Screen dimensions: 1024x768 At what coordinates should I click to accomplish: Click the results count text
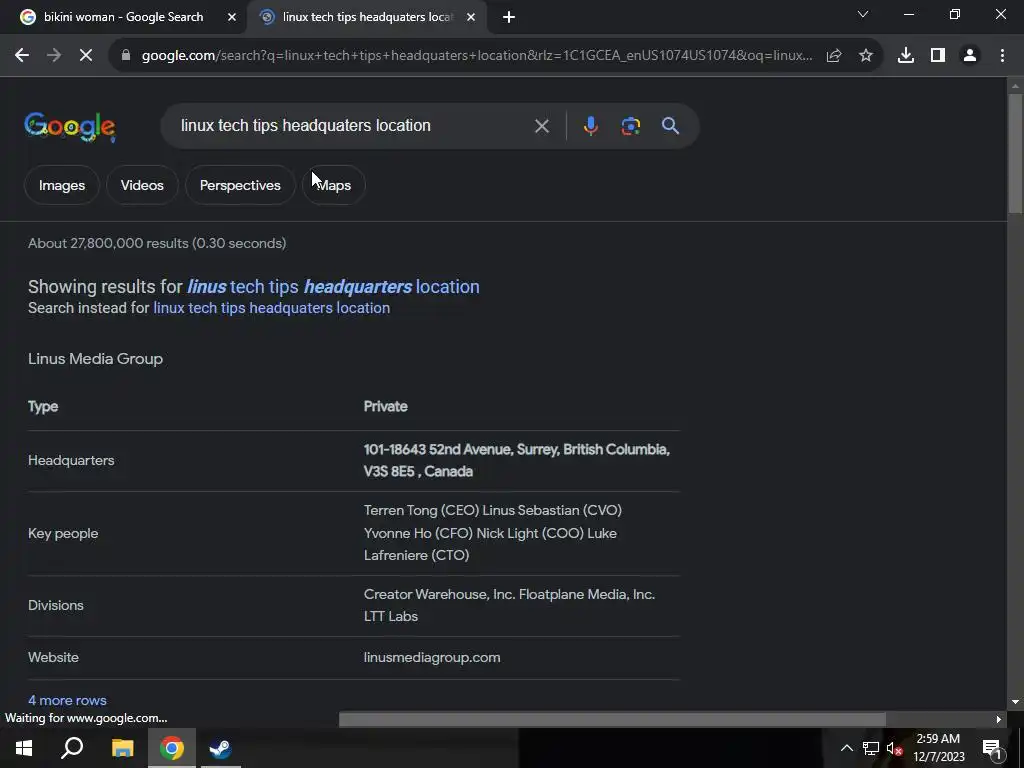[x=157, y=244]
